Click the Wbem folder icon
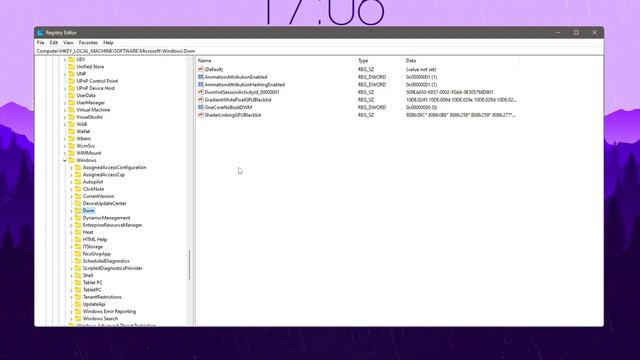Image resolution: width=640 pixels, height=360 pixels. pos(71,139)
